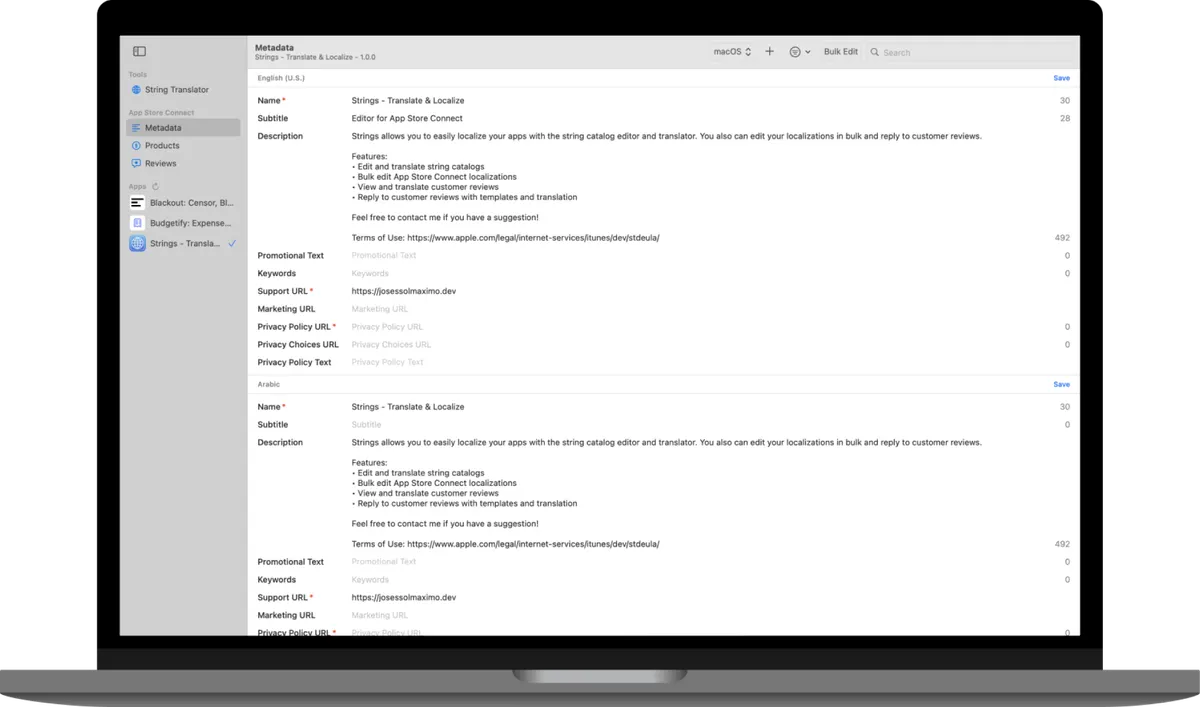Click the Bulk Edit button
Screen dimensions: 1200x707
coord(841,52)
